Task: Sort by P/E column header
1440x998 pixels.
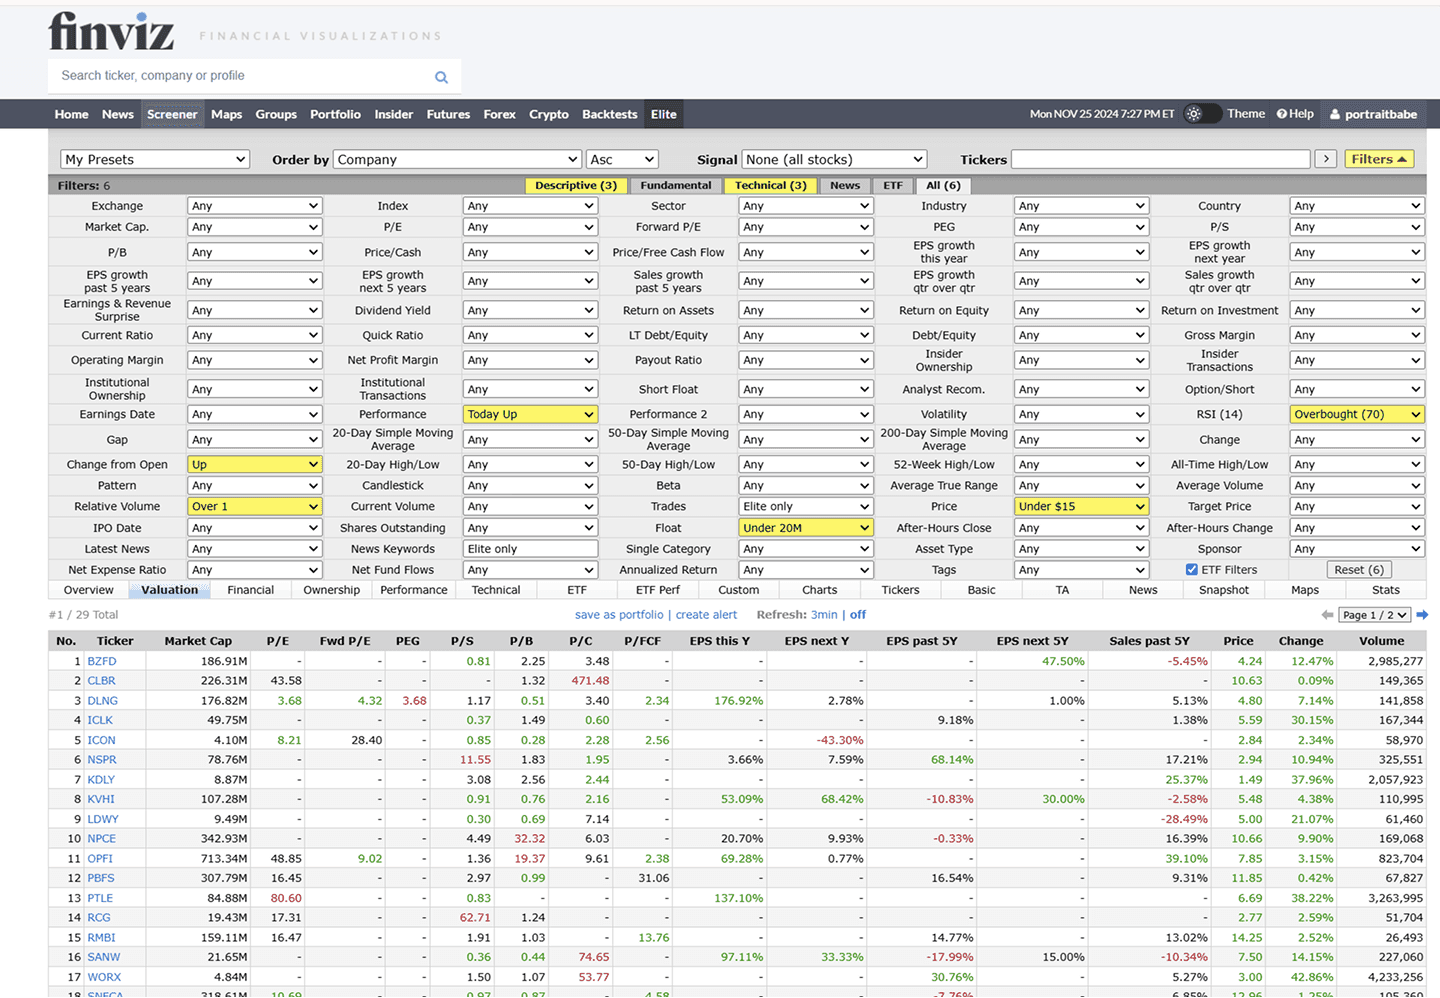Action: [278, 641]
